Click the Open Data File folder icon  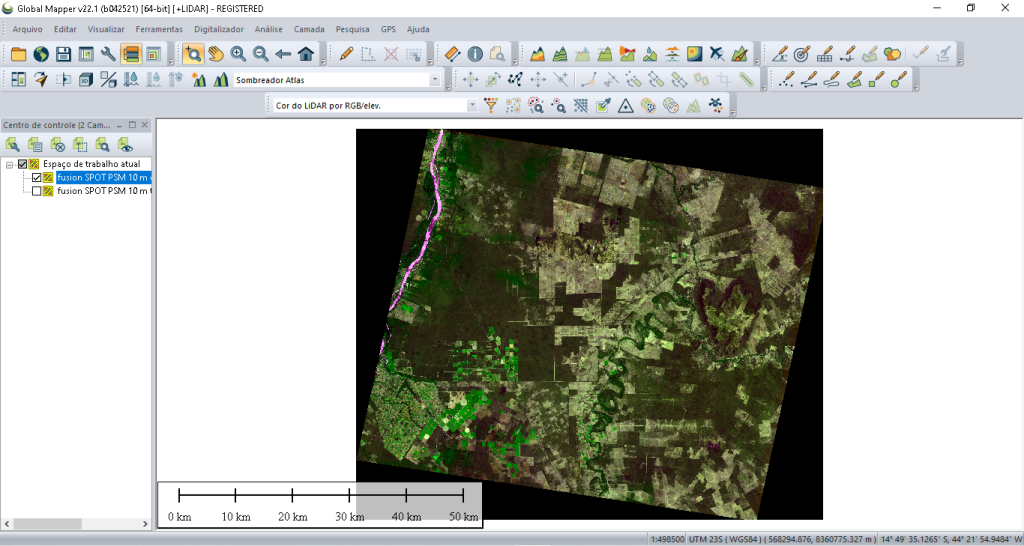18,54
